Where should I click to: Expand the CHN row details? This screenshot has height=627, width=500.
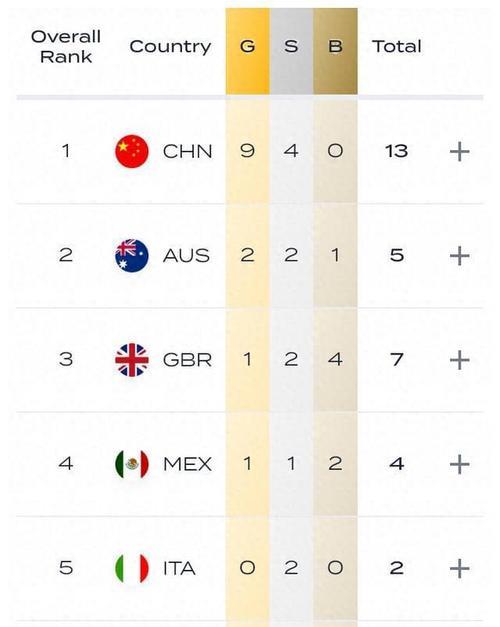[460, 152]
